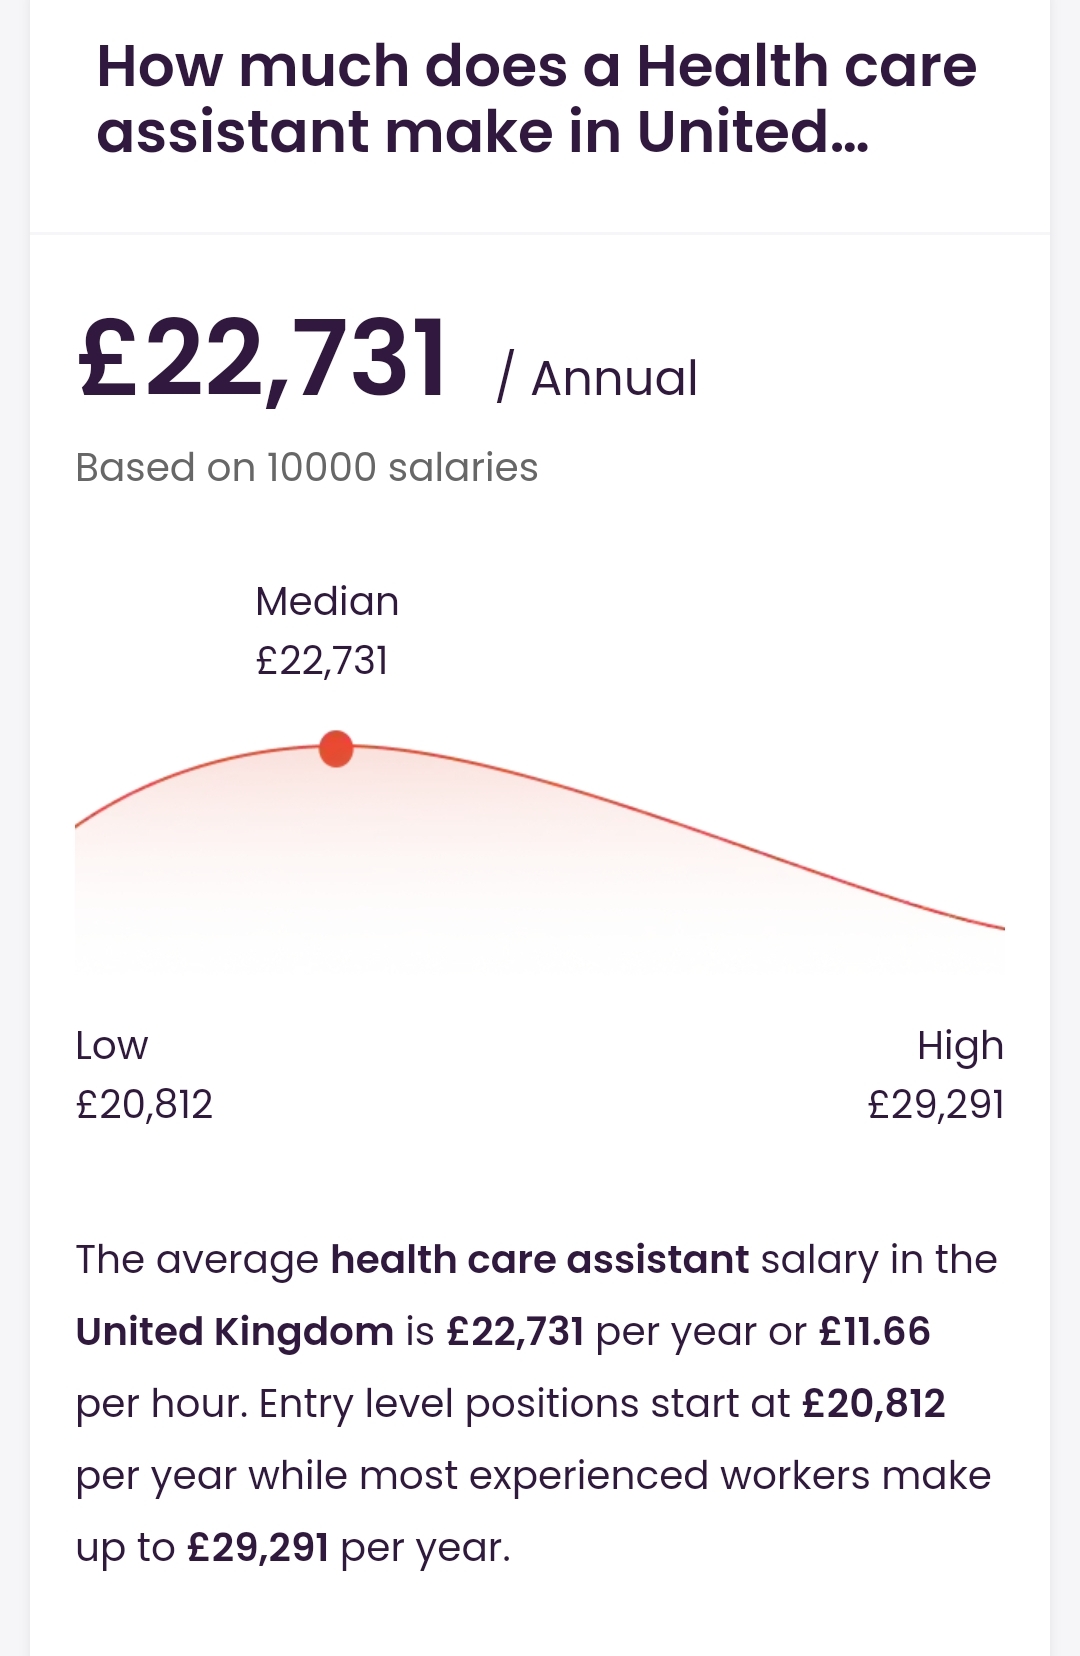
Task: Click the page heading about Health care assistant
Action: coord(536,98)
